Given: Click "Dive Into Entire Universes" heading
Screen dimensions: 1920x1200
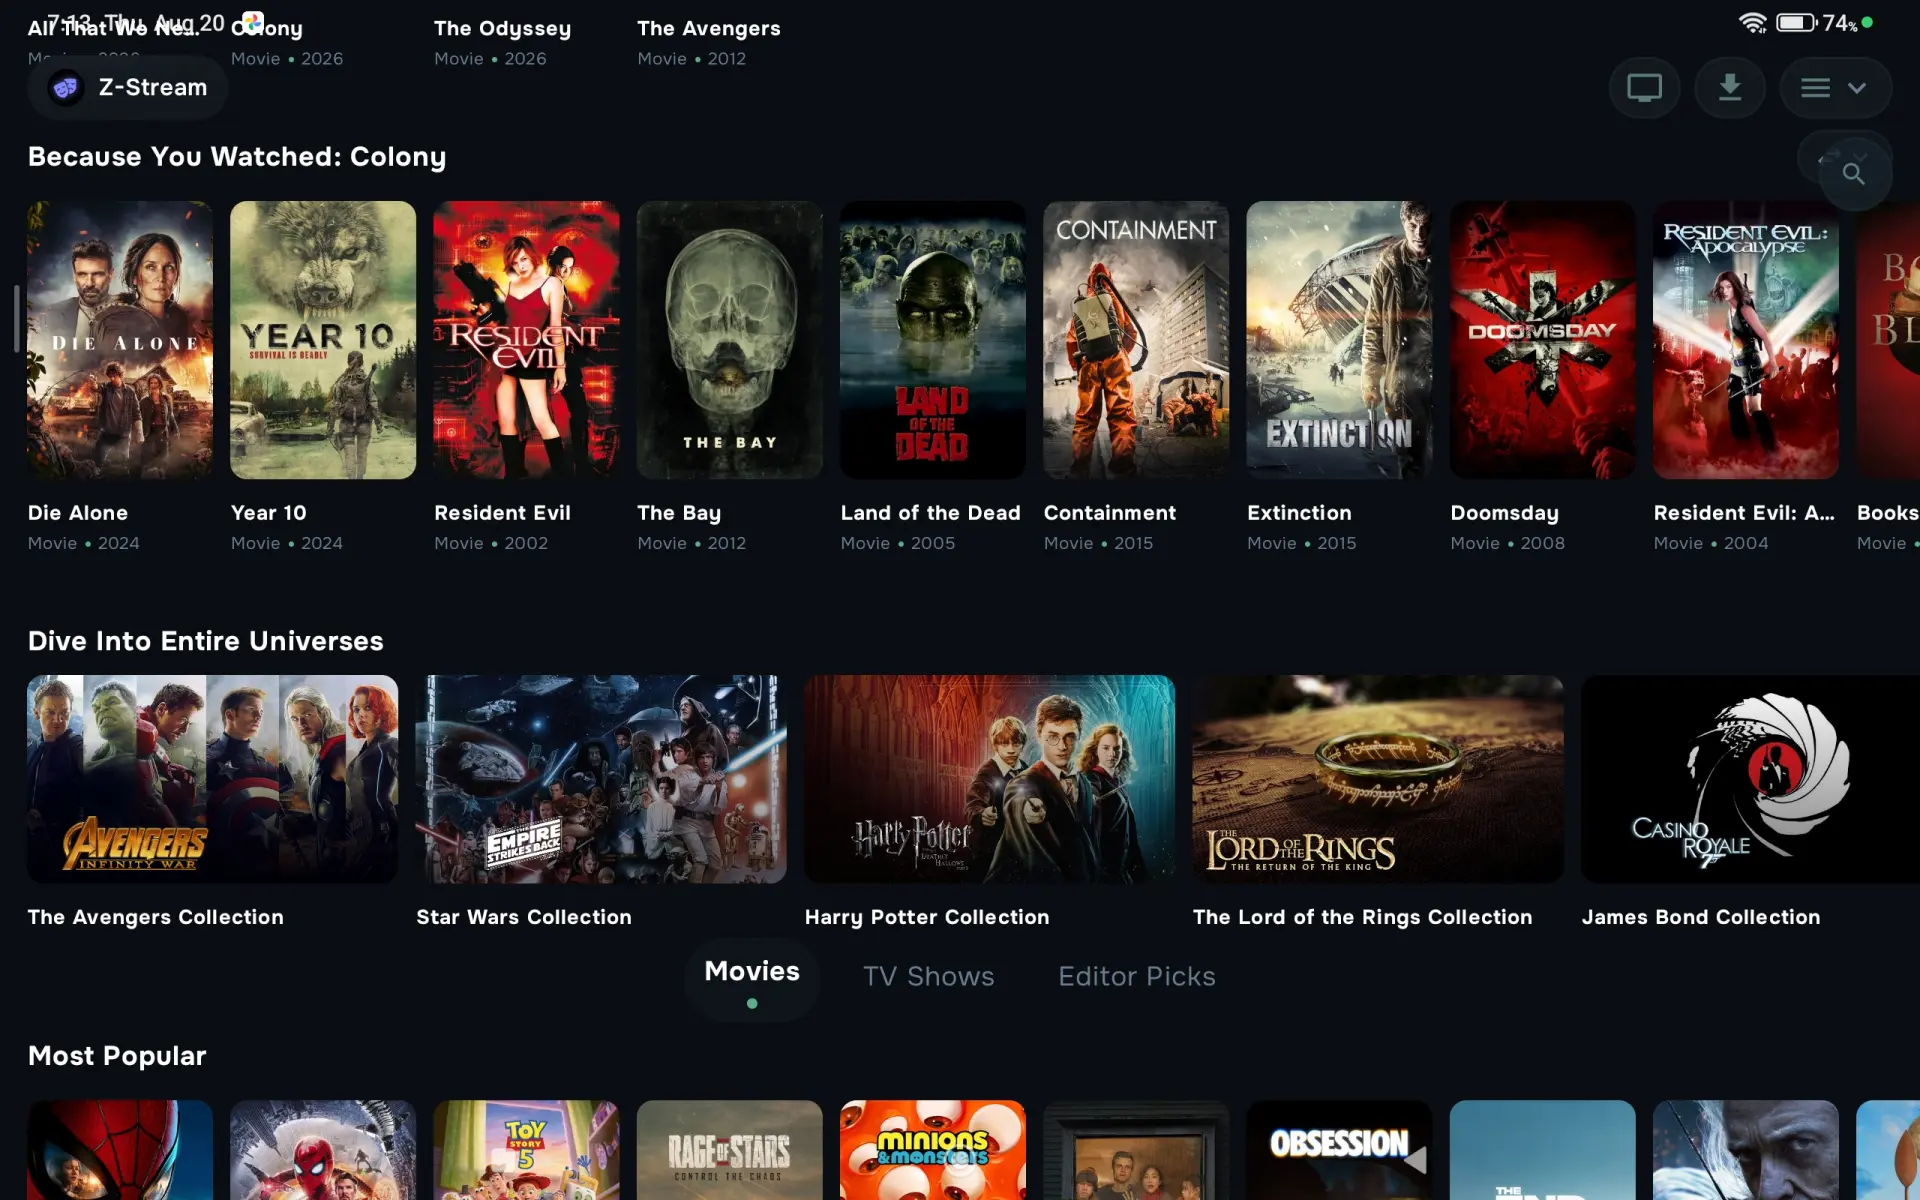Looking at the screenshot, I should coord(206,641).
